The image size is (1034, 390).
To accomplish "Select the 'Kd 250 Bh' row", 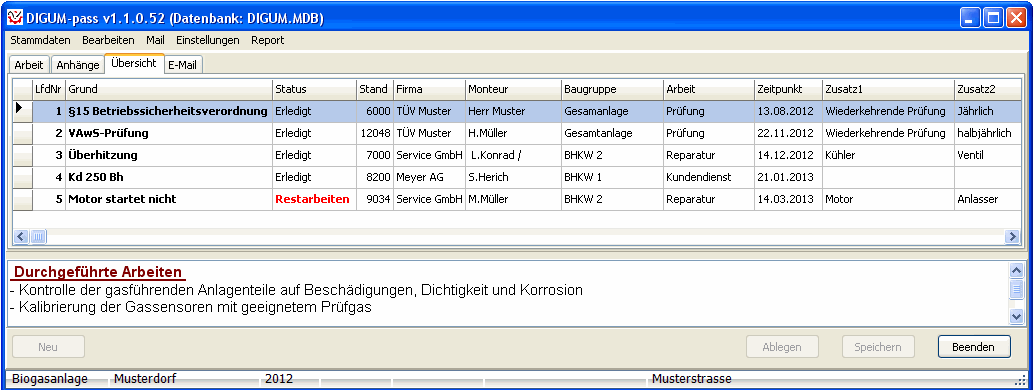I will pos(517,178).
